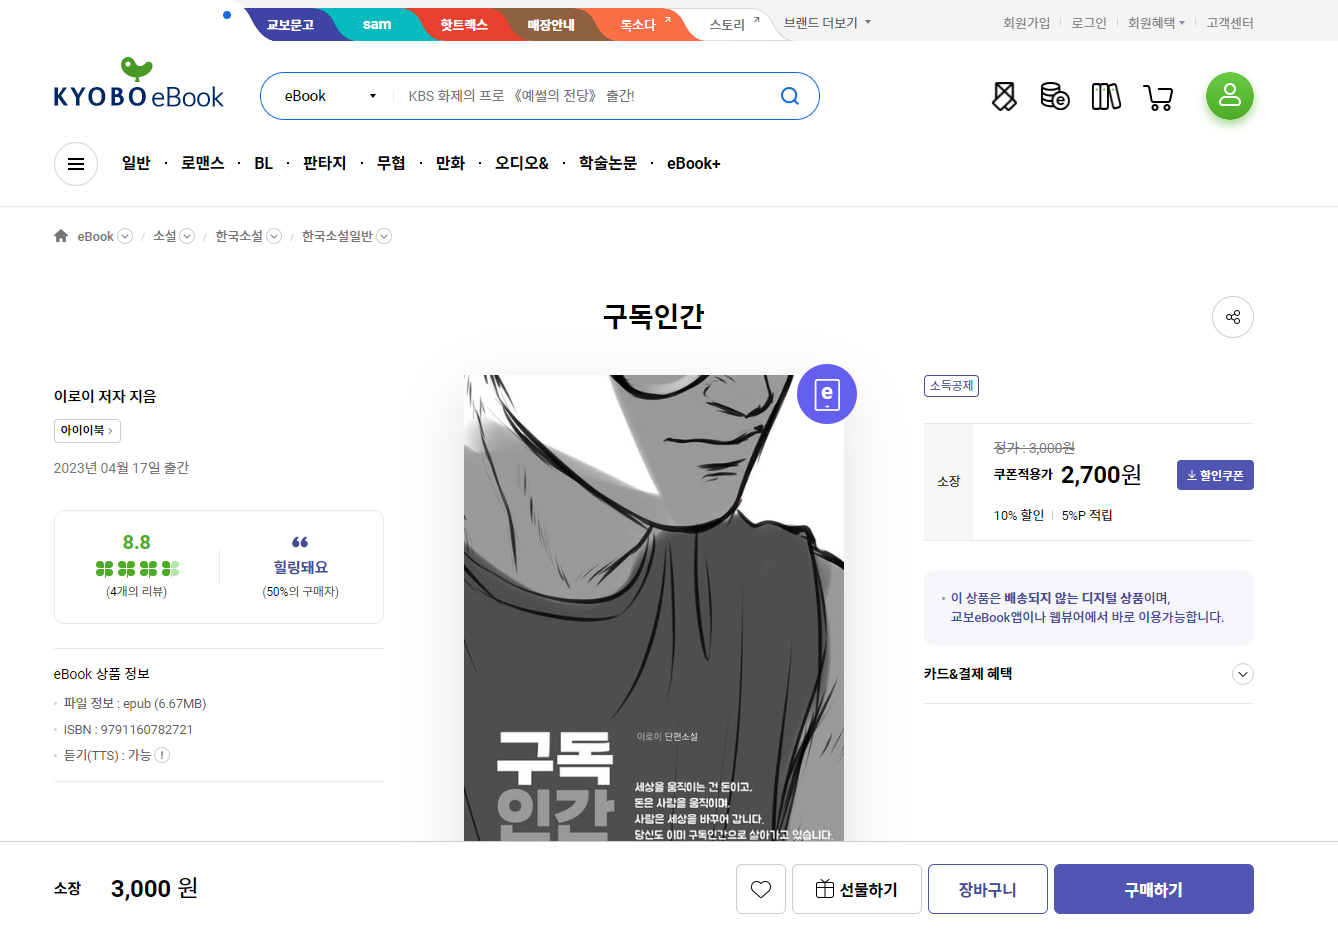The height and width of the screenshot is (935, 1338).
Task: Click the share icon
Action: tap(1233, 317)
